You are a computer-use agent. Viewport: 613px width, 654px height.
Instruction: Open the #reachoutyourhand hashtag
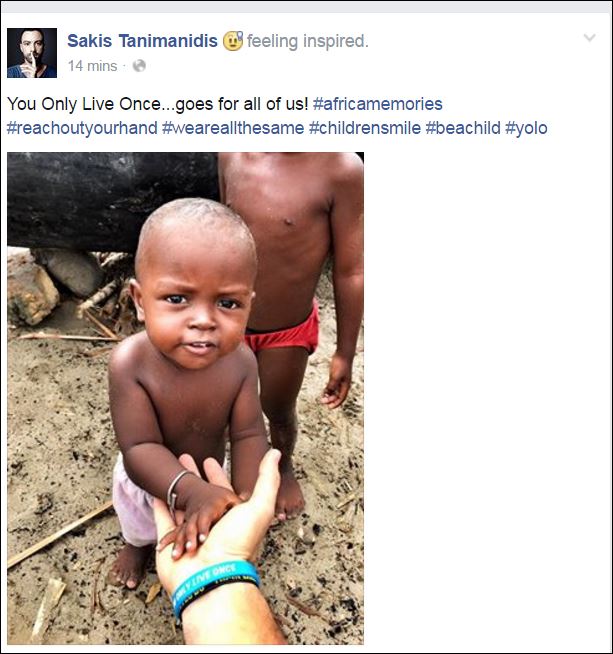[82, 128]
